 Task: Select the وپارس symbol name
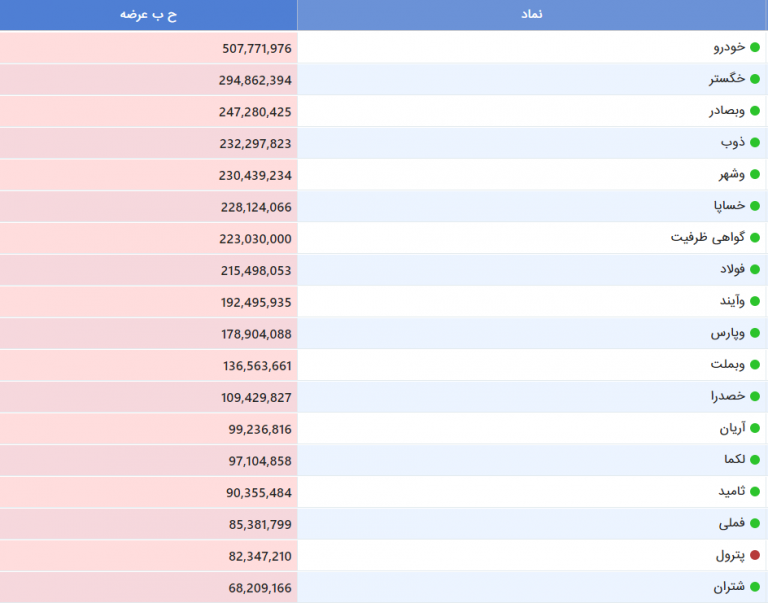(x=728, y=333)
